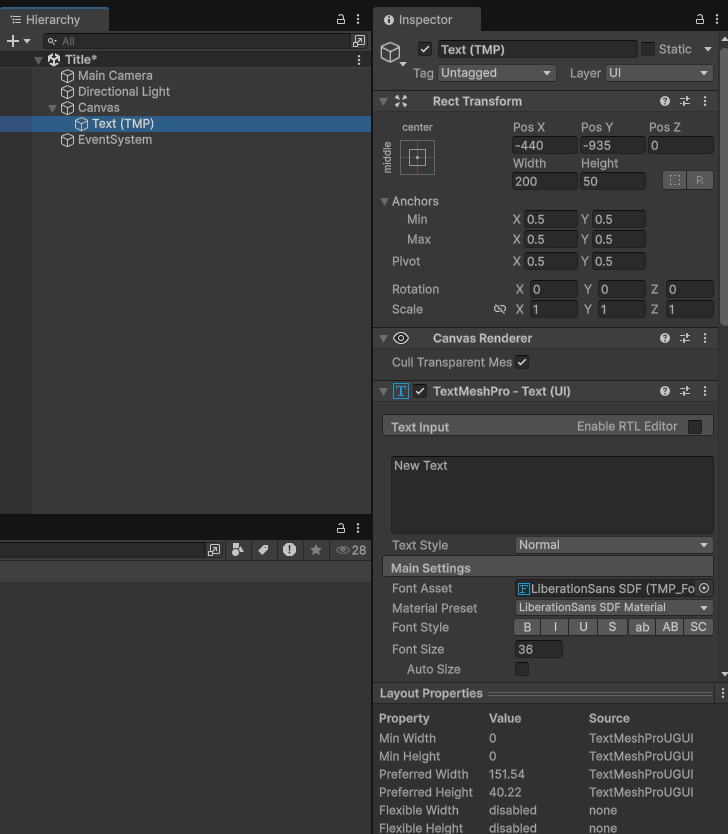
Task: Click the Font Size input field
Action: pos(538,649)
